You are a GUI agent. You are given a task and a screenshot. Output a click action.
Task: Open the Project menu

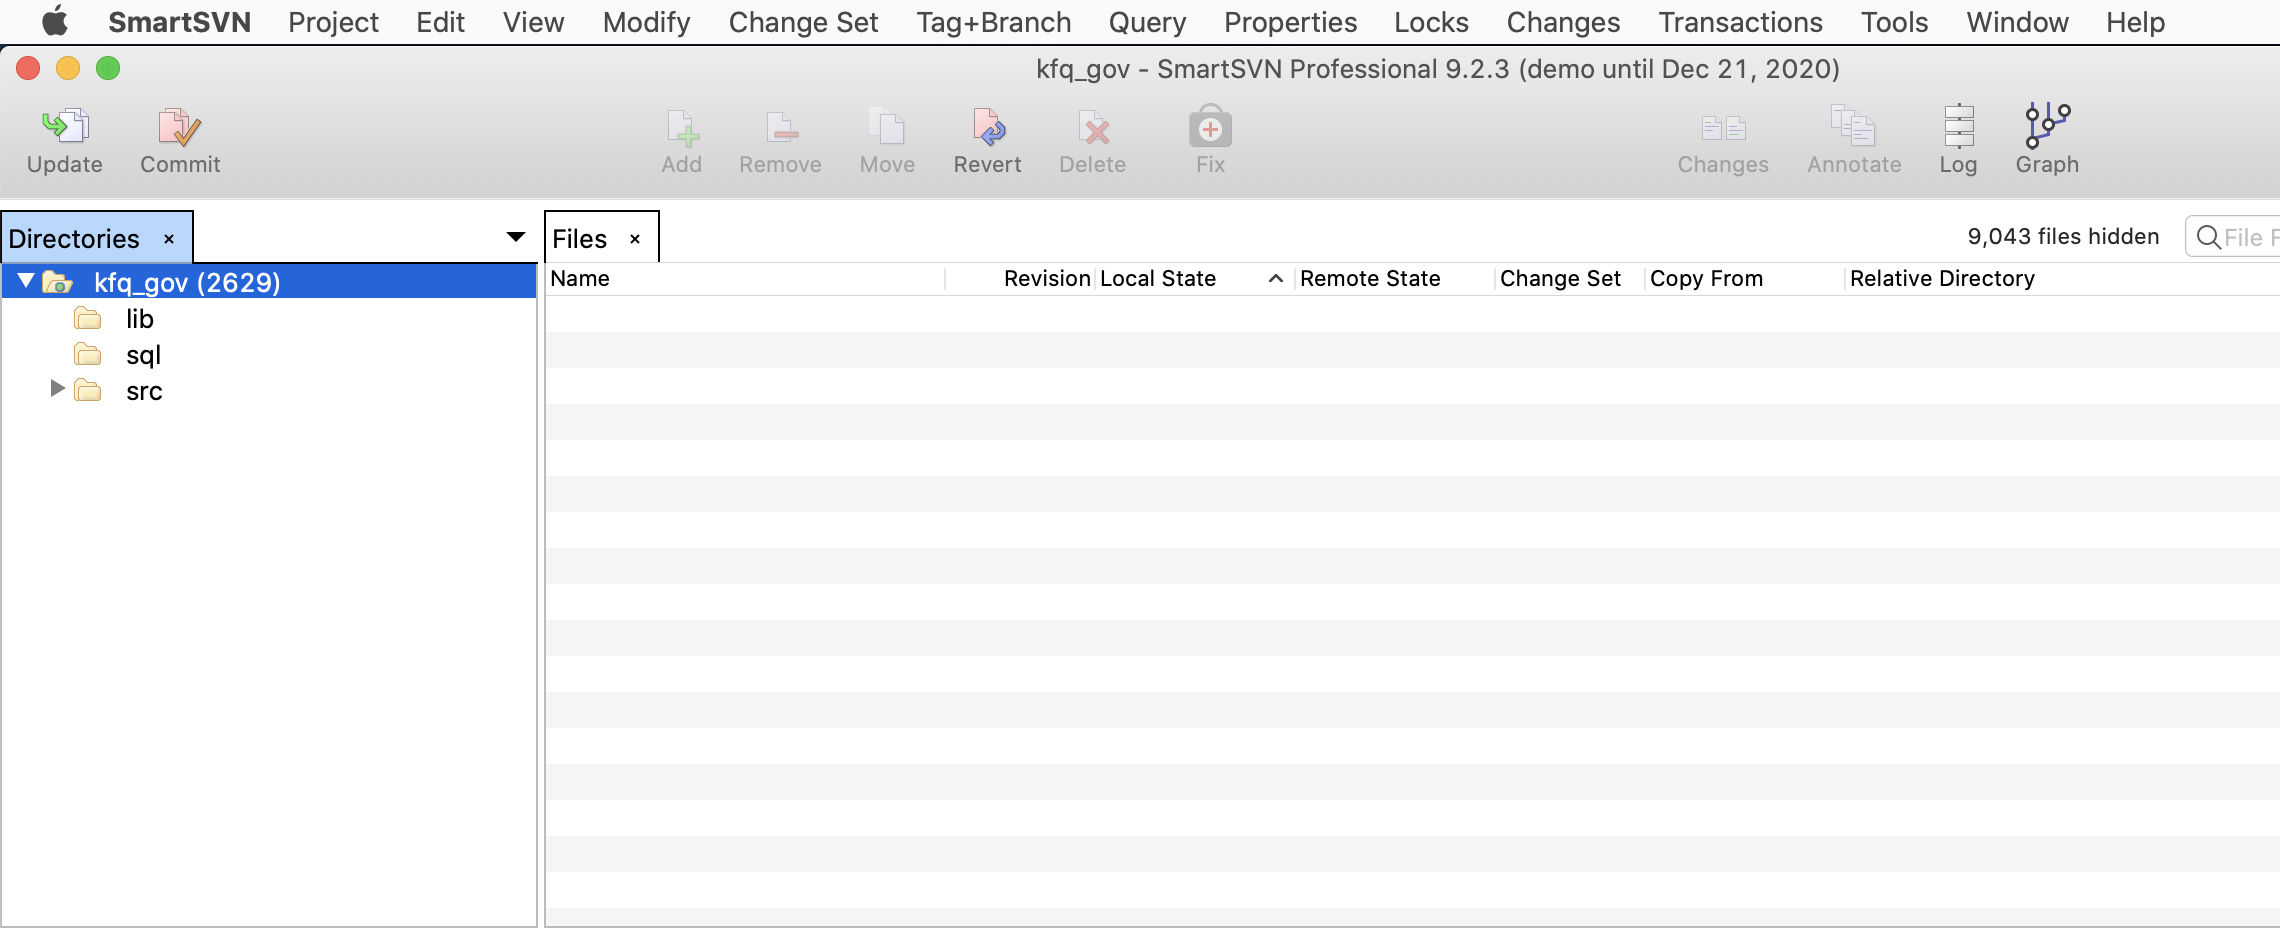click(x=333, y=22)
